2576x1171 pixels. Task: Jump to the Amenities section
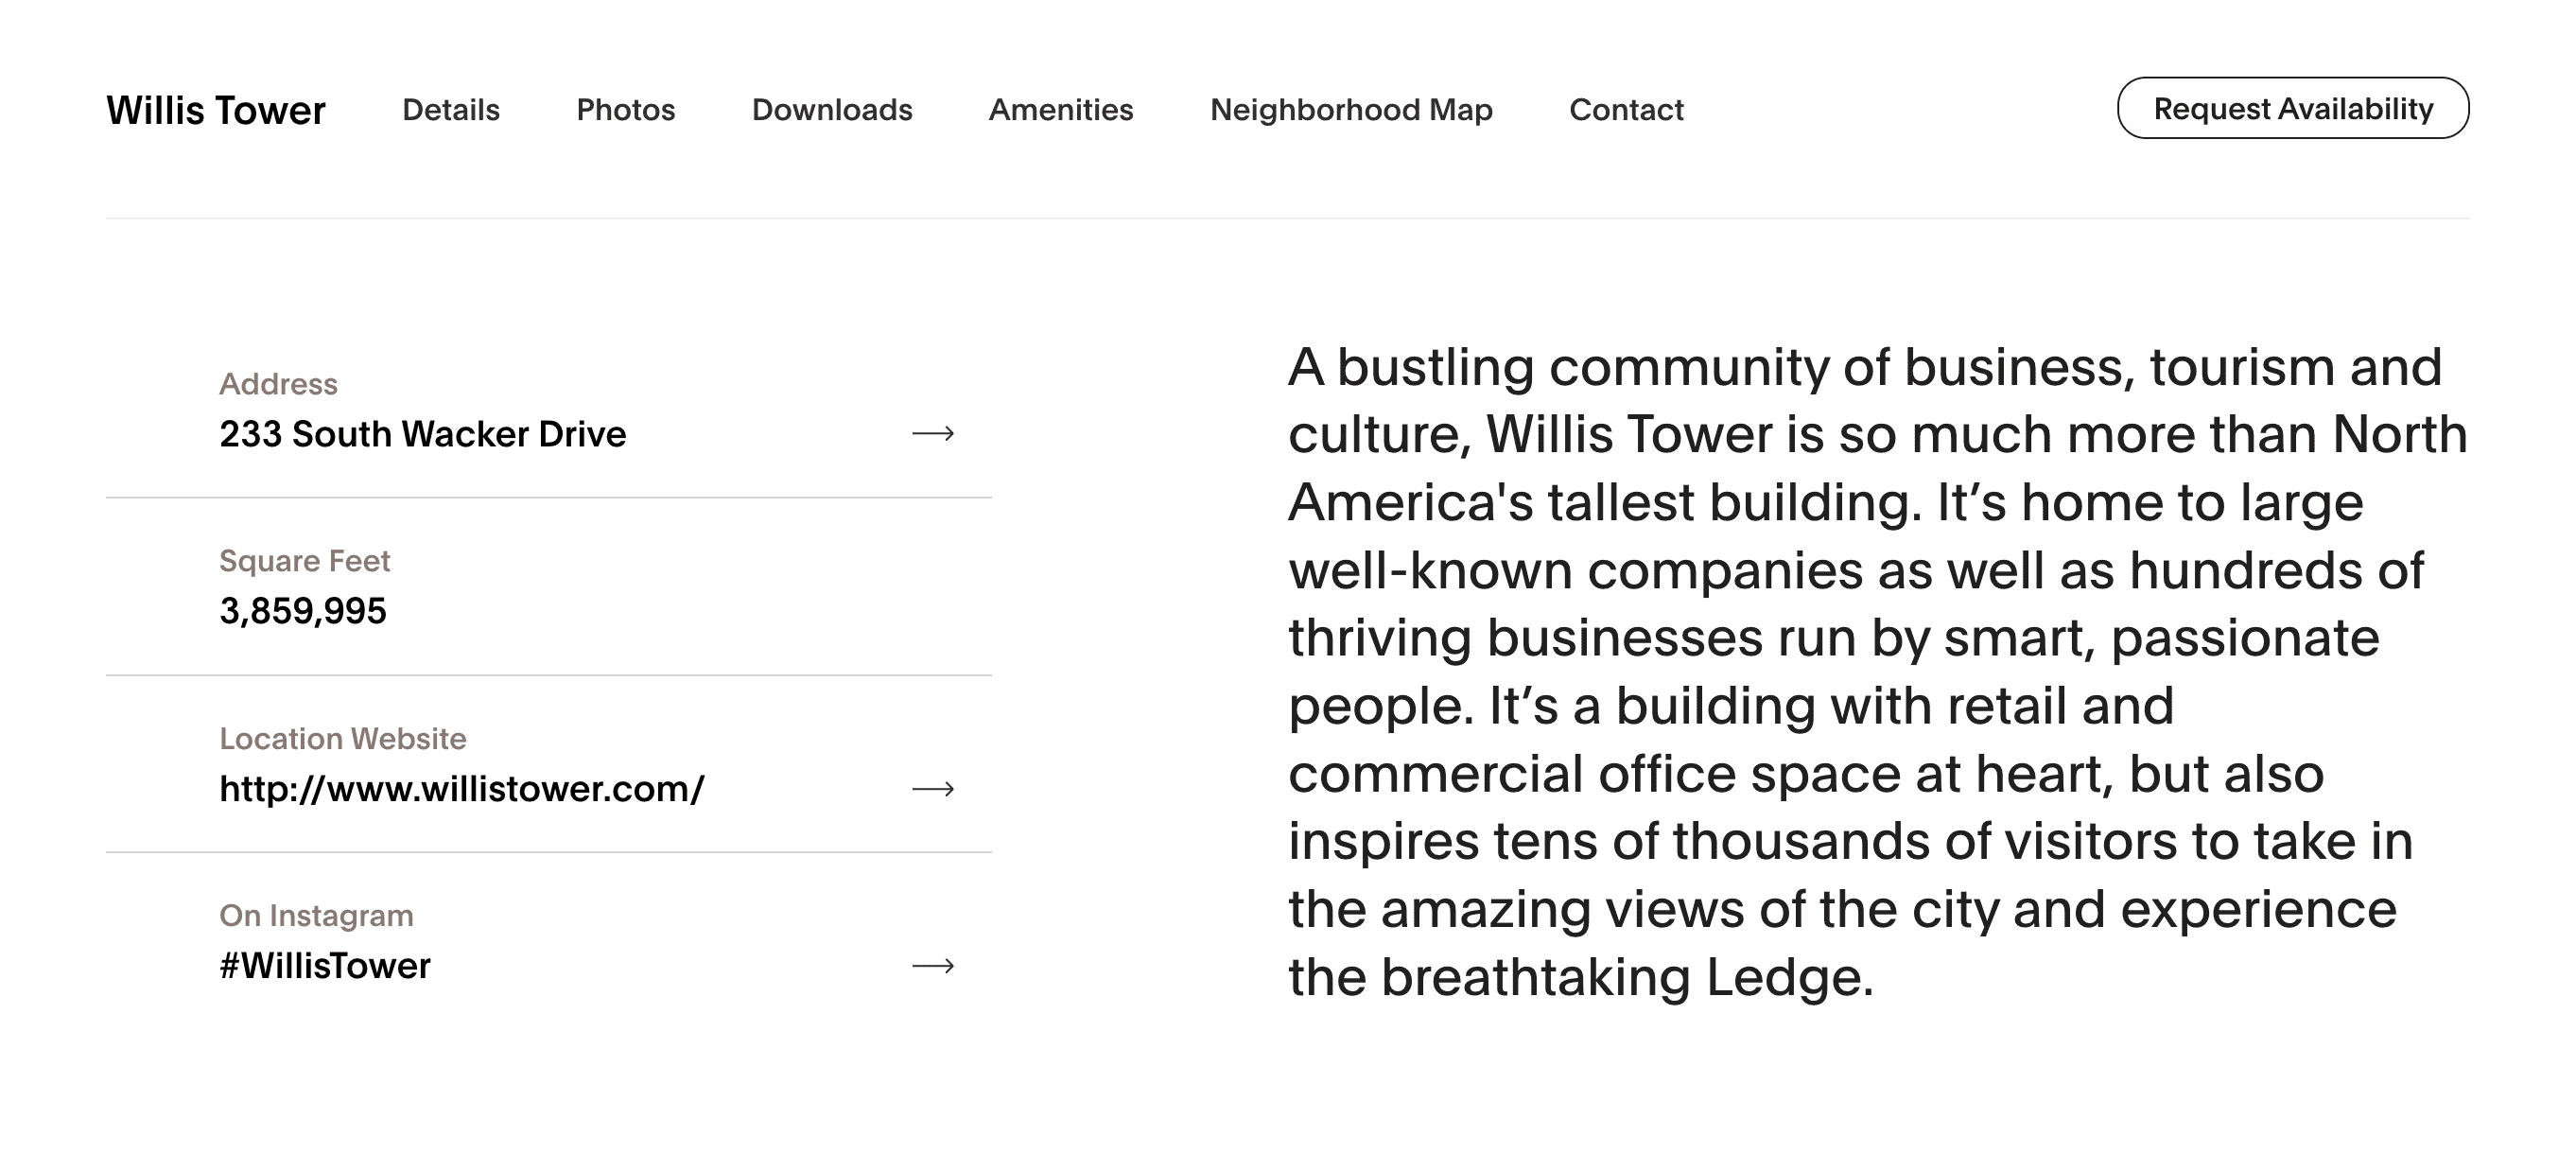click(1061, 109)
